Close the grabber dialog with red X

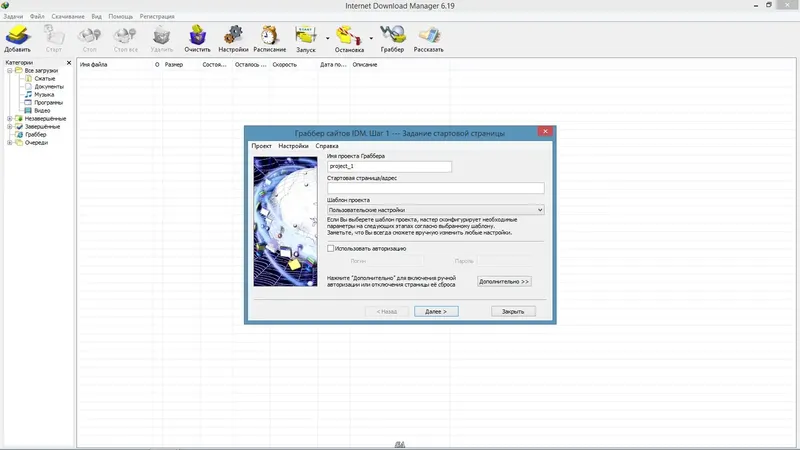tap(545, 132)
